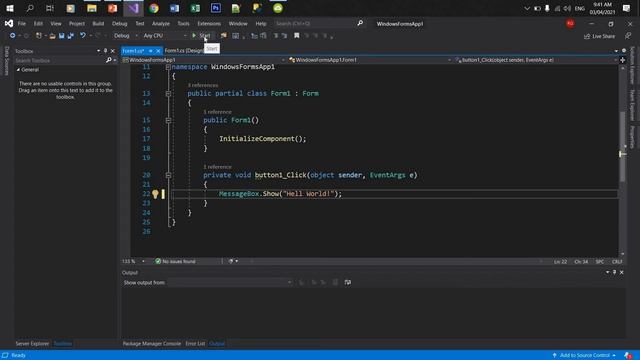Pin the Output panel with its pushpin icon
This screenshot has width=640, height=360.
tap(614, 272)
